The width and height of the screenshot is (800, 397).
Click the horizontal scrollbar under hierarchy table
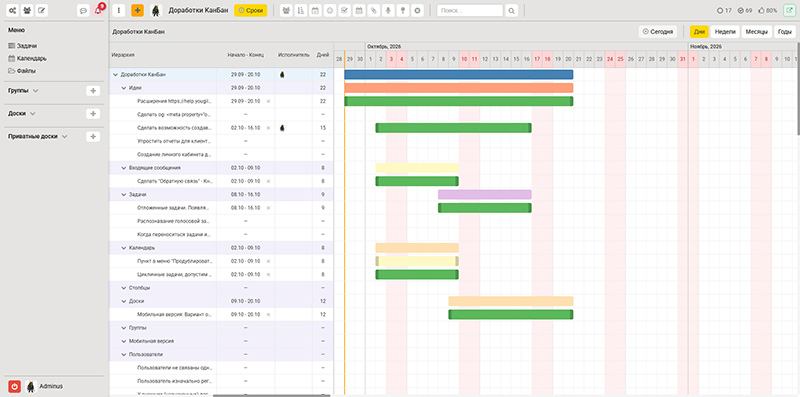click(x=271, y=395)
